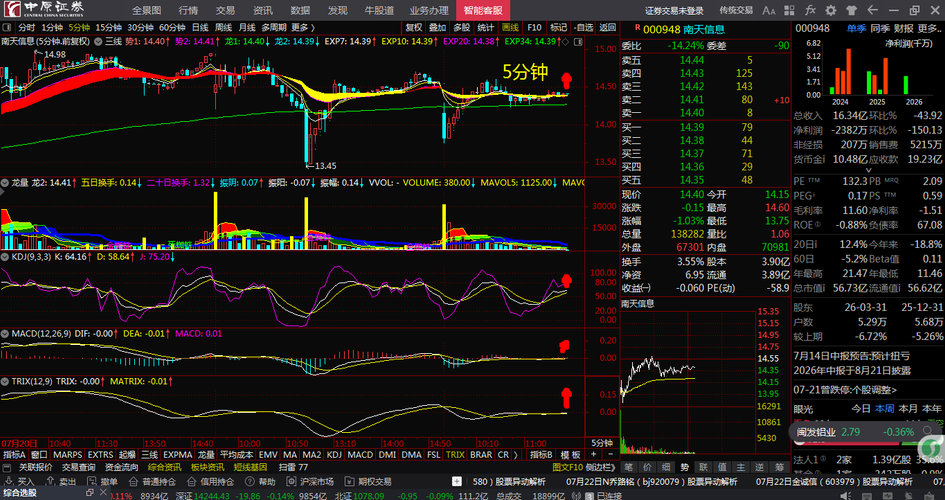Open the four-square grid layout icon
945x500 pixels.
pos(790,10)
